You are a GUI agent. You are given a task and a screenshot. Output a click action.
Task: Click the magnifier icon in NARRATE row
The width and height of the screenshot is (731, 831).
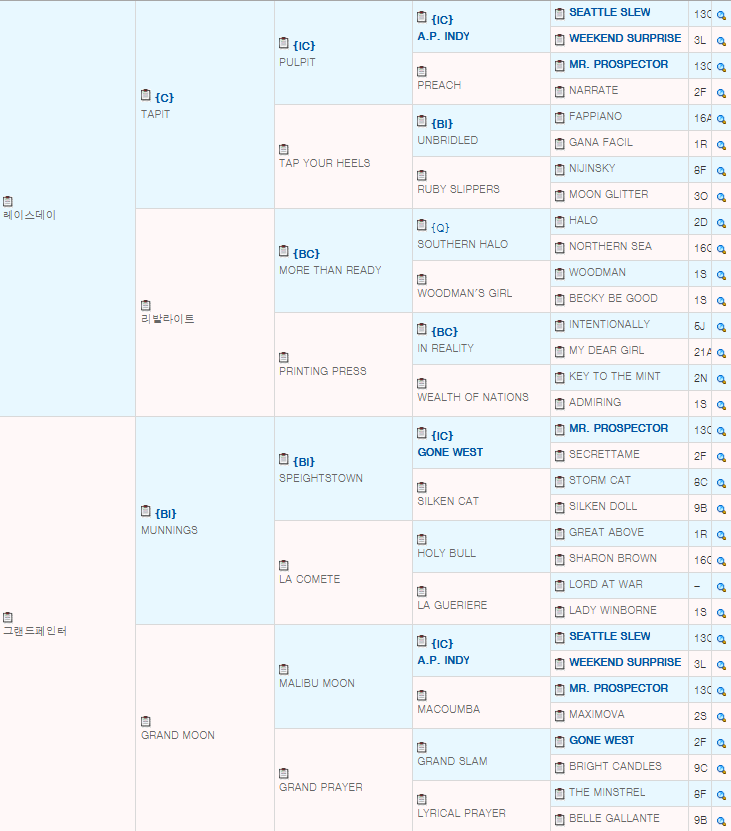click(721, 93)
